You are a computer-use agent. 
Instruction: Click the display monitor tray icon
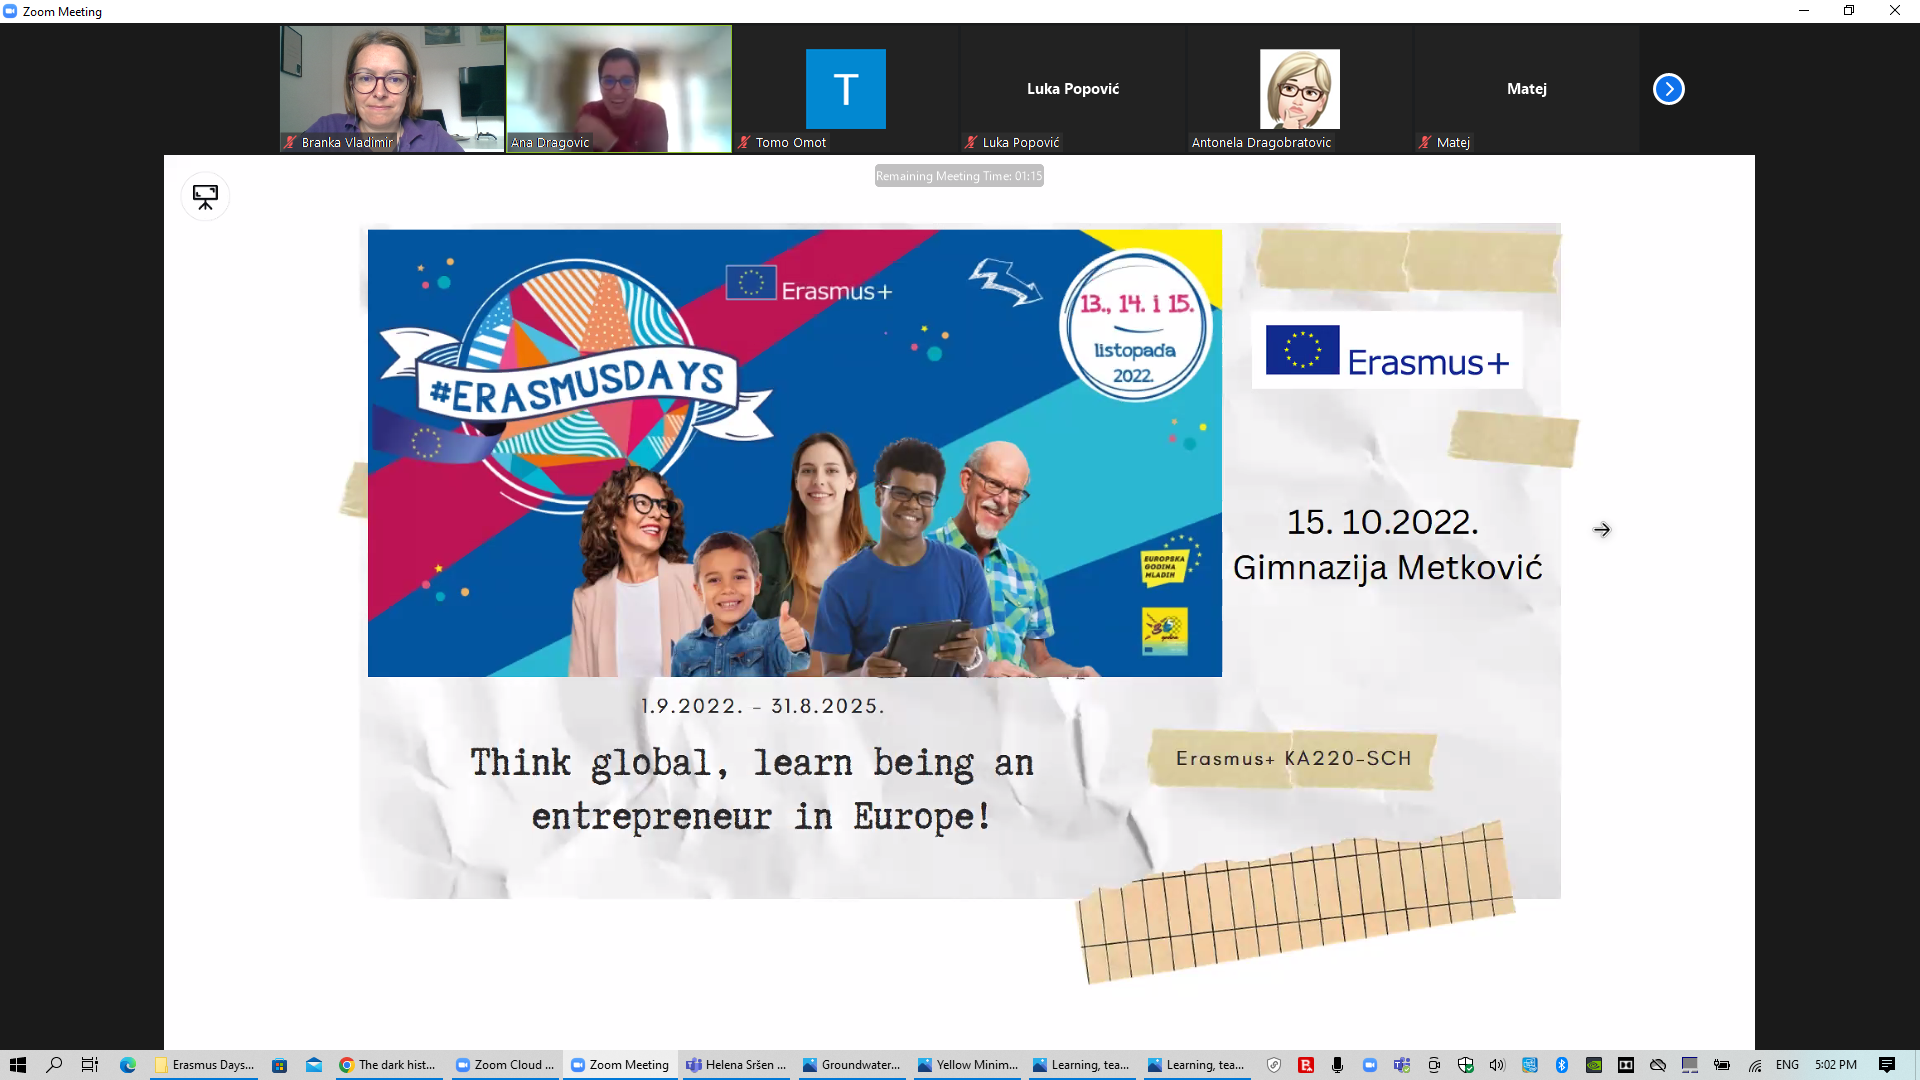point(1690,1065)
